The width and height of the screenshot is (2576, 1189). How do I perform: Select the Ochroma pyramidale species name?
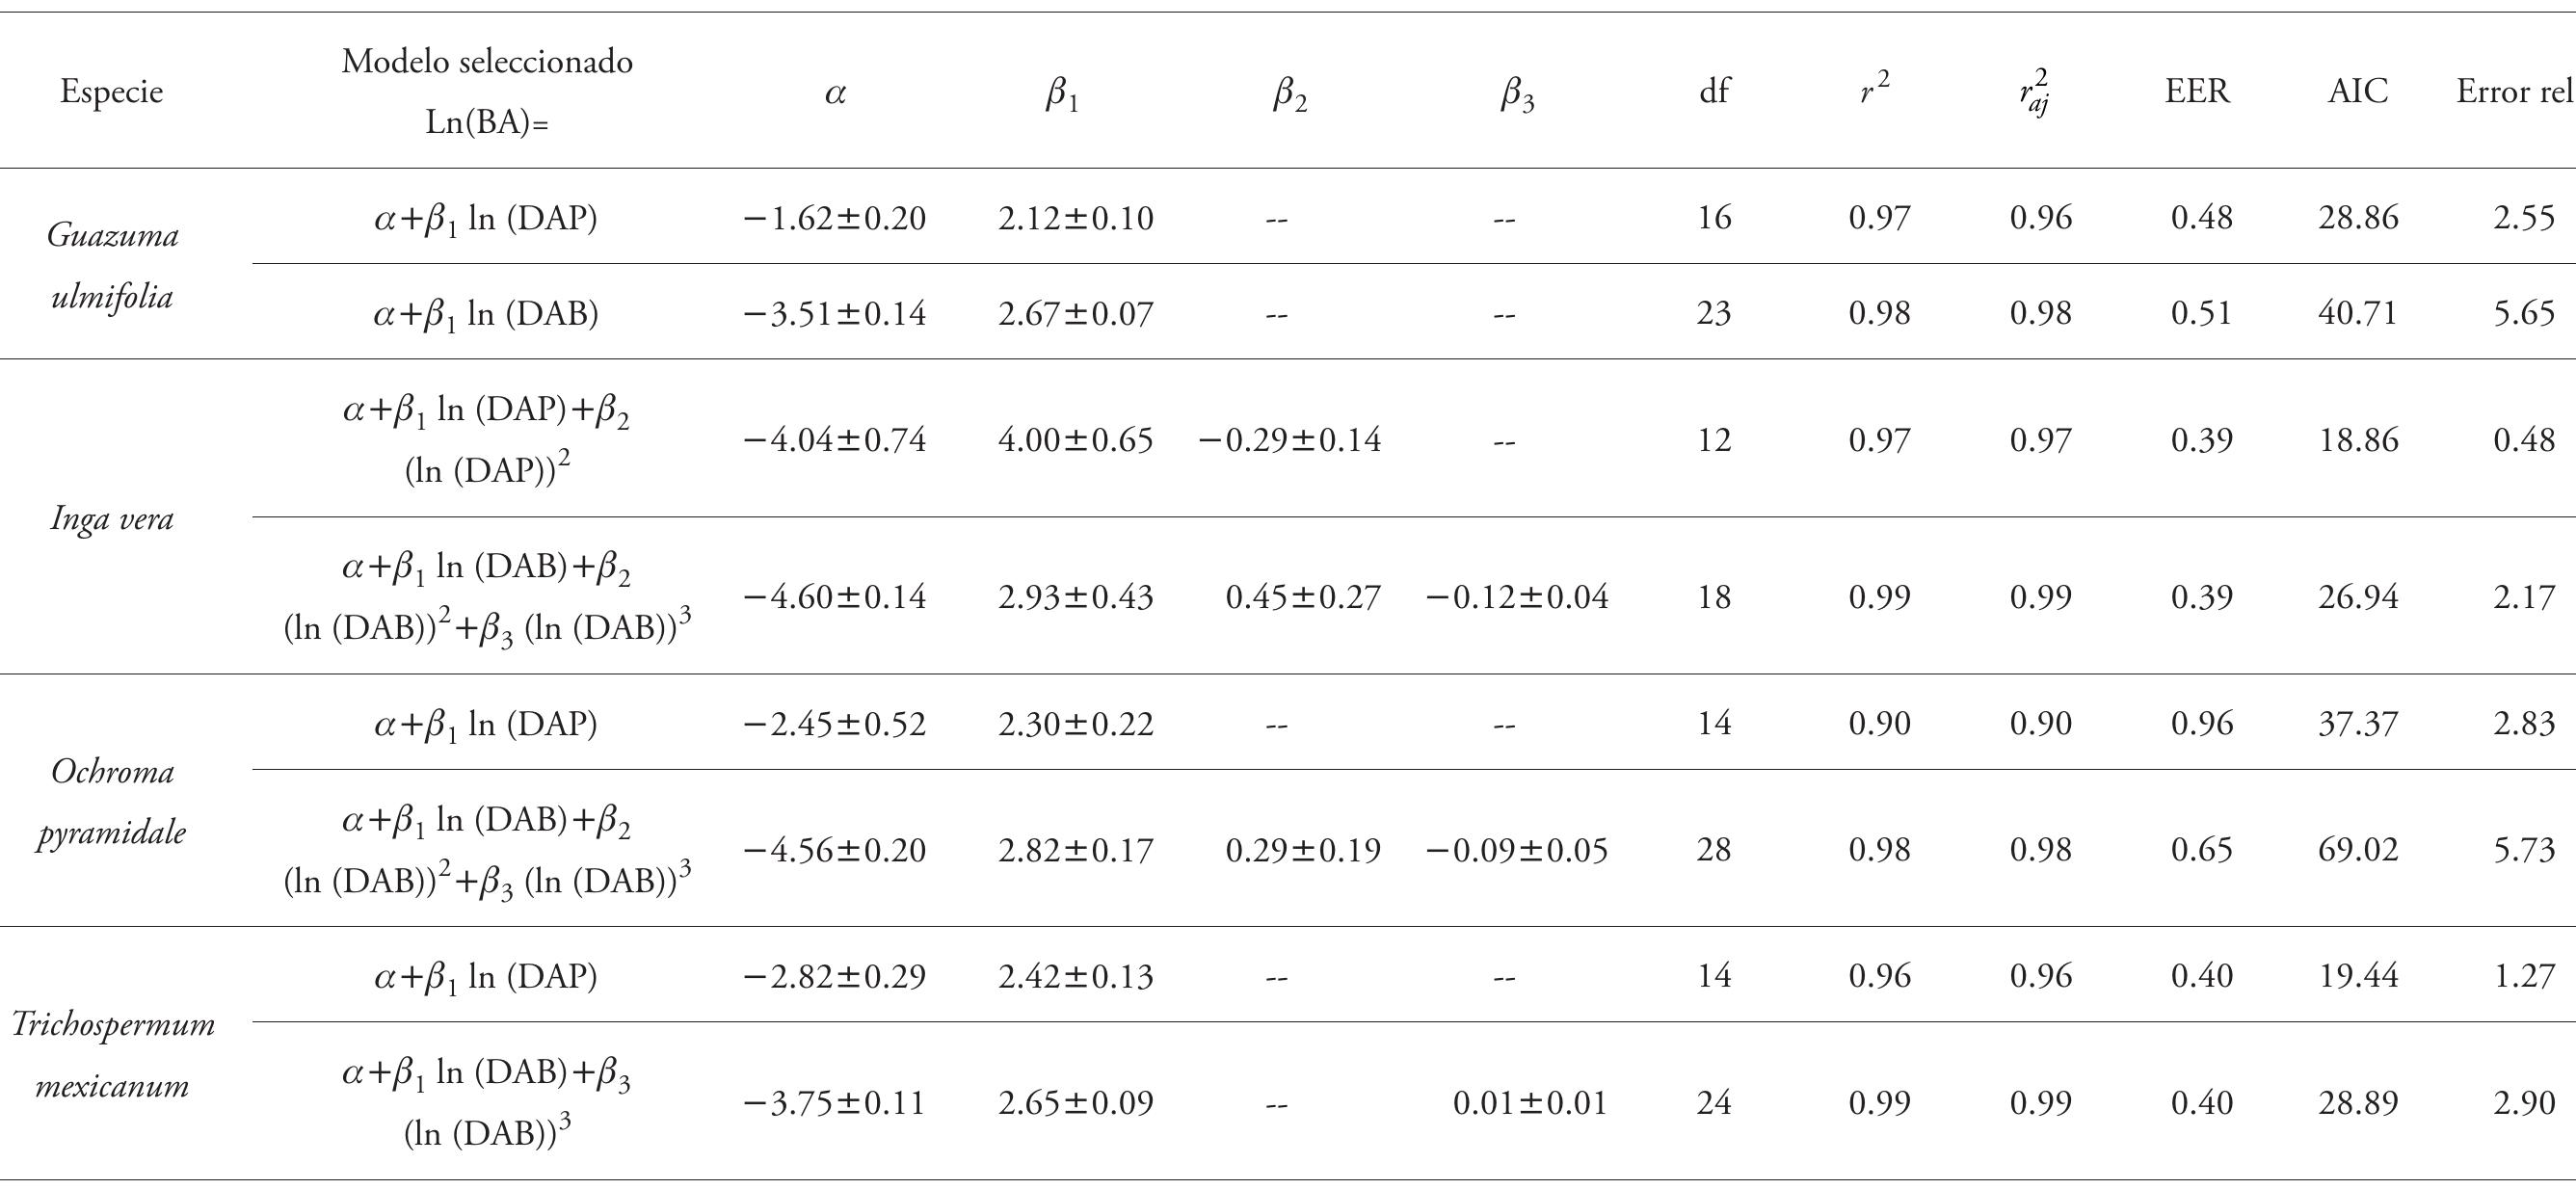click(x=112, y=802)
